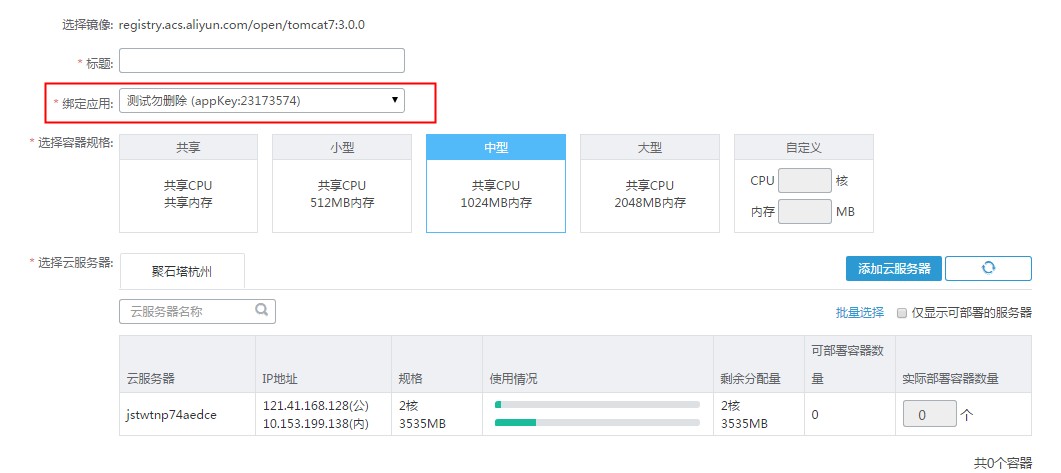Select the 小型 512MB container spec

click(x=342, y=184)
